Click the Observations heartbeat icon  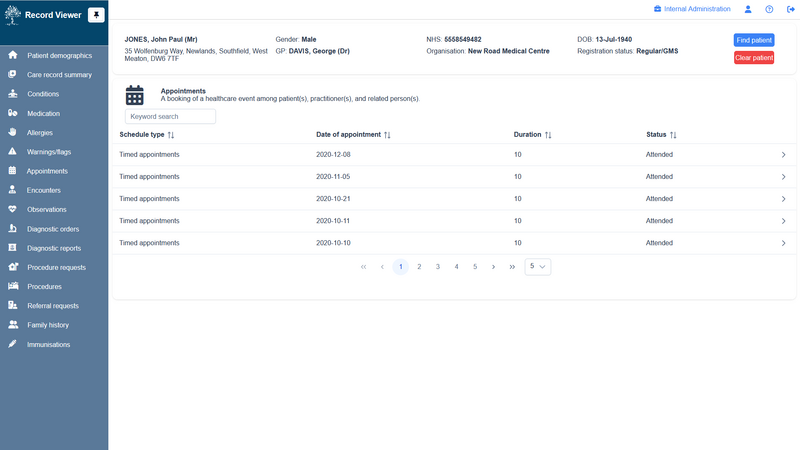coord(12,209)
